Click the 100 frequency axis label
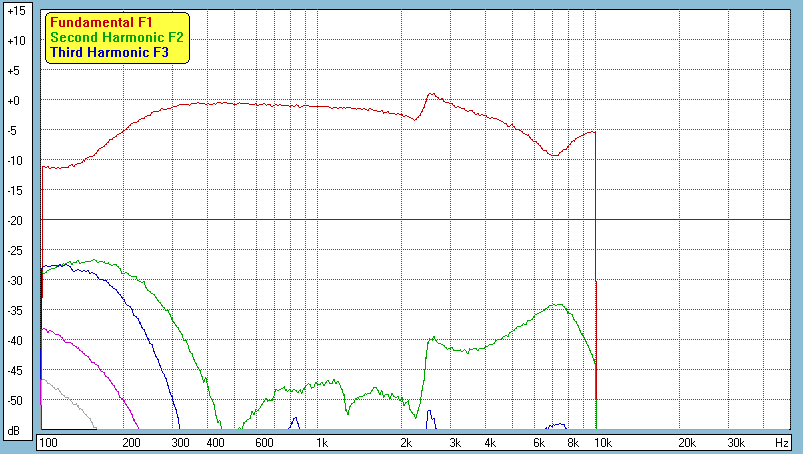The width and height of the screenshot is (803, 454). coord(47,442)
